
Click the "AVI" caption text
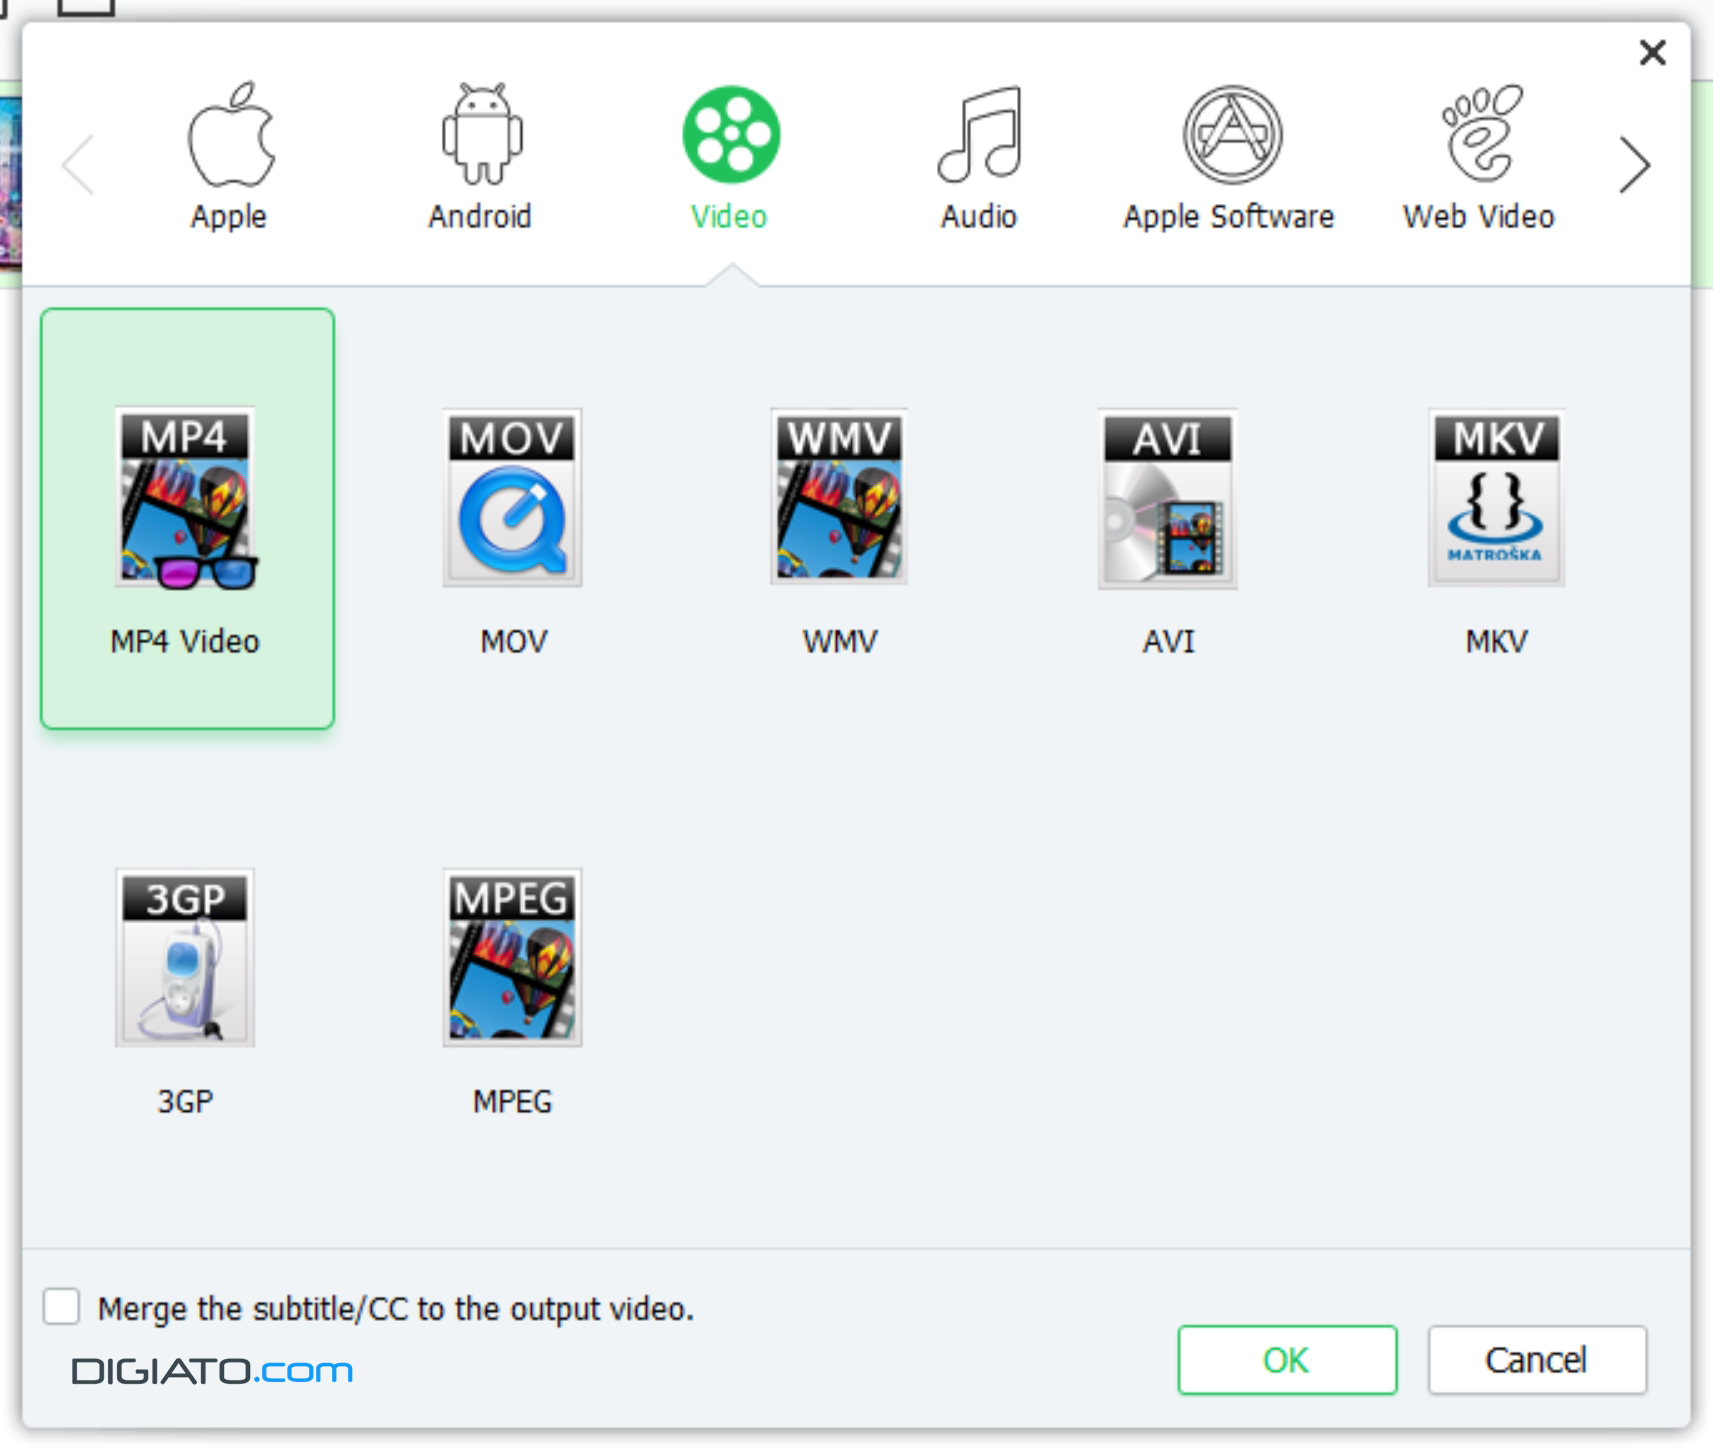[x=1168, y=641]
